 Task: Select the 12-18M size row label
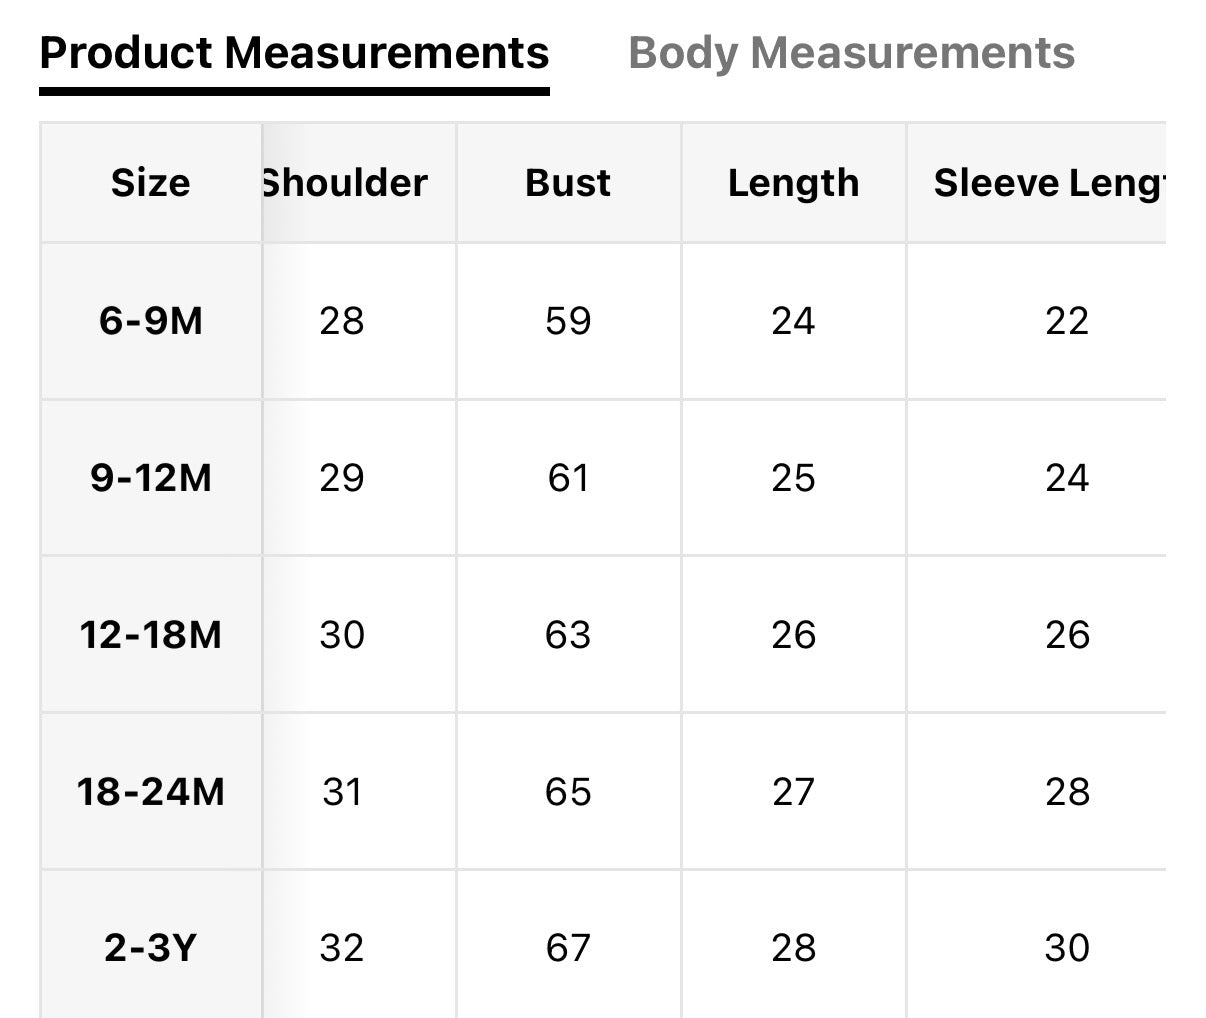(x=150, y=635)
